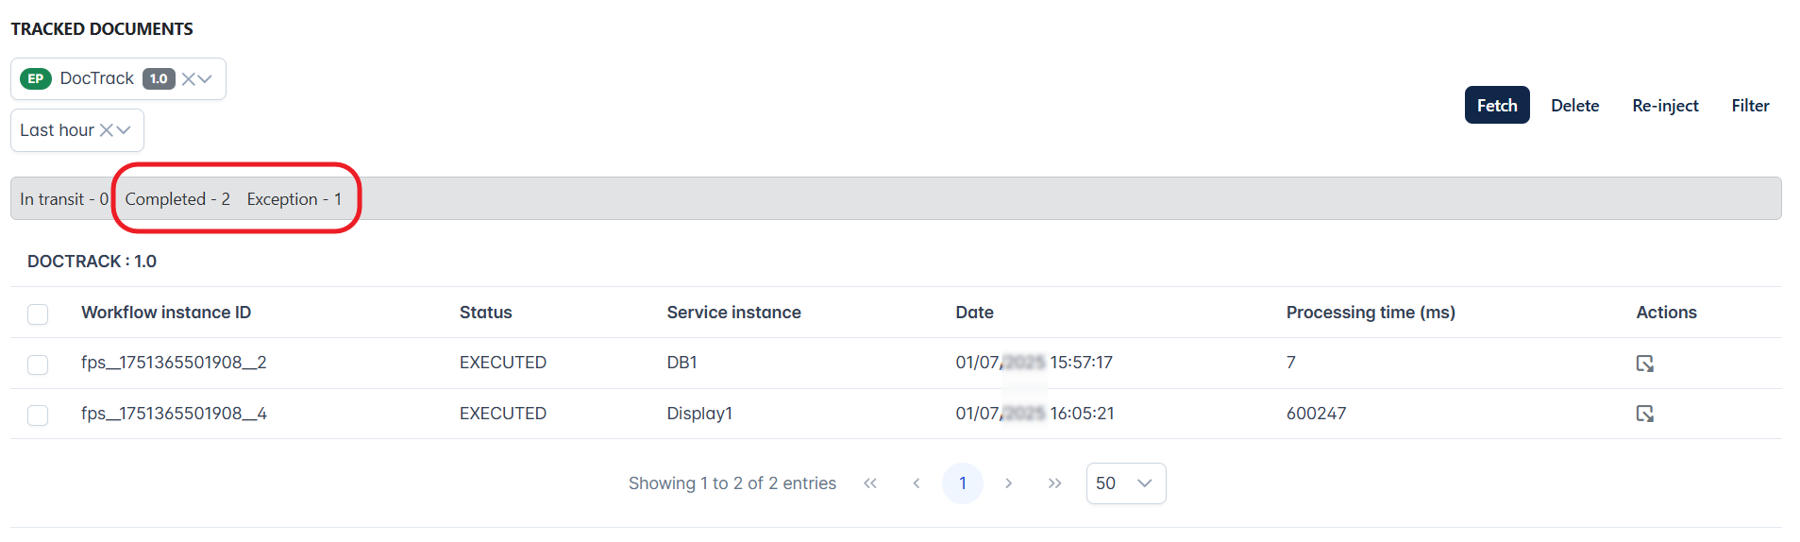The image size is (1800, 542).
Task: Tick the select-all checkbox in header
Action: tap(38, 314)
